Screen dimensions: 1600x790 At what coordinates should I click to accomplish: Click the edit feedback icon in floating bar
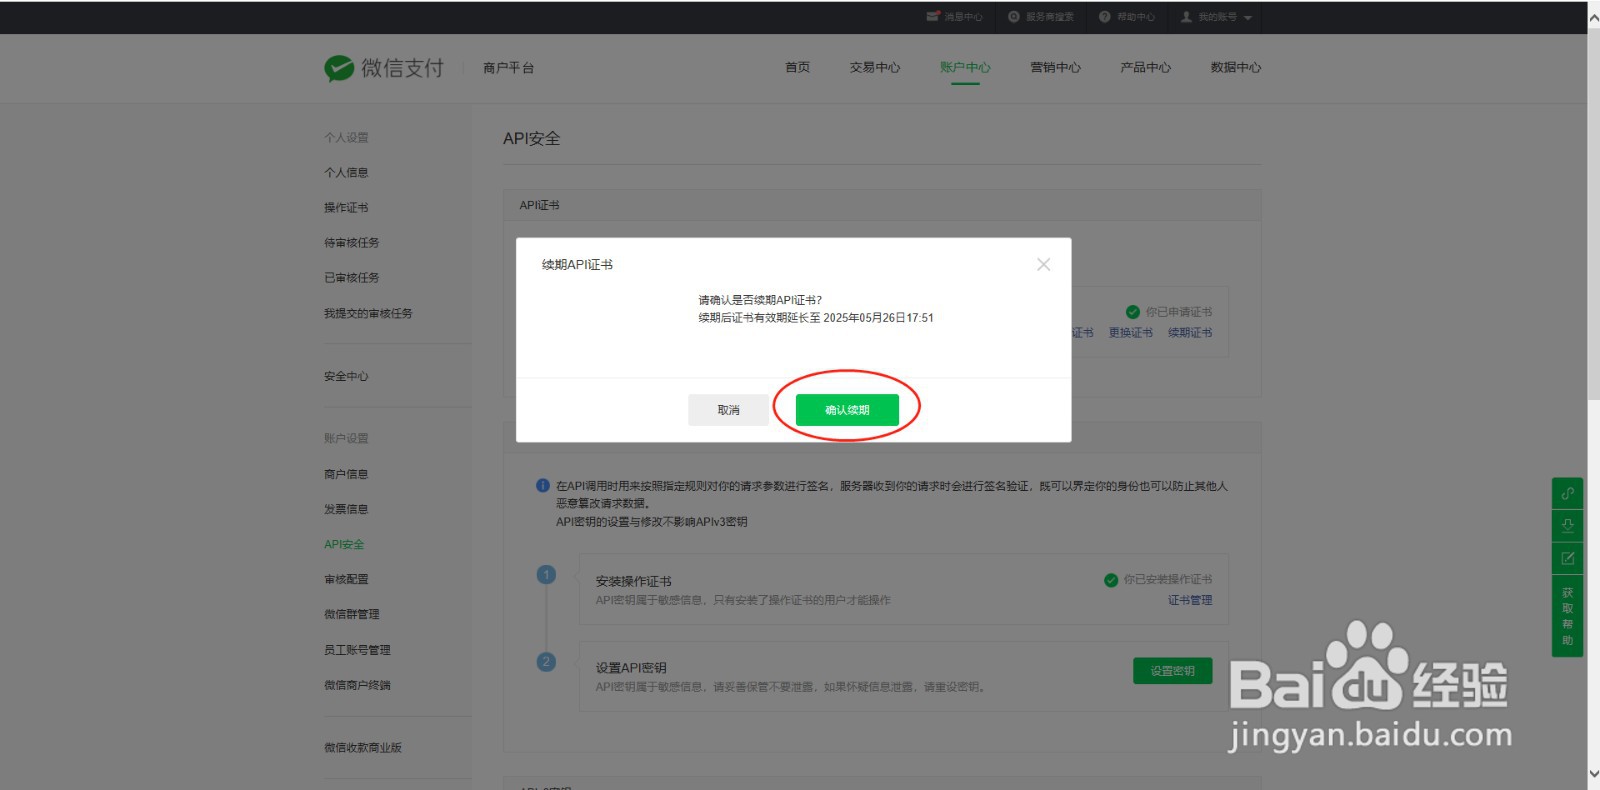[1567, 558]
